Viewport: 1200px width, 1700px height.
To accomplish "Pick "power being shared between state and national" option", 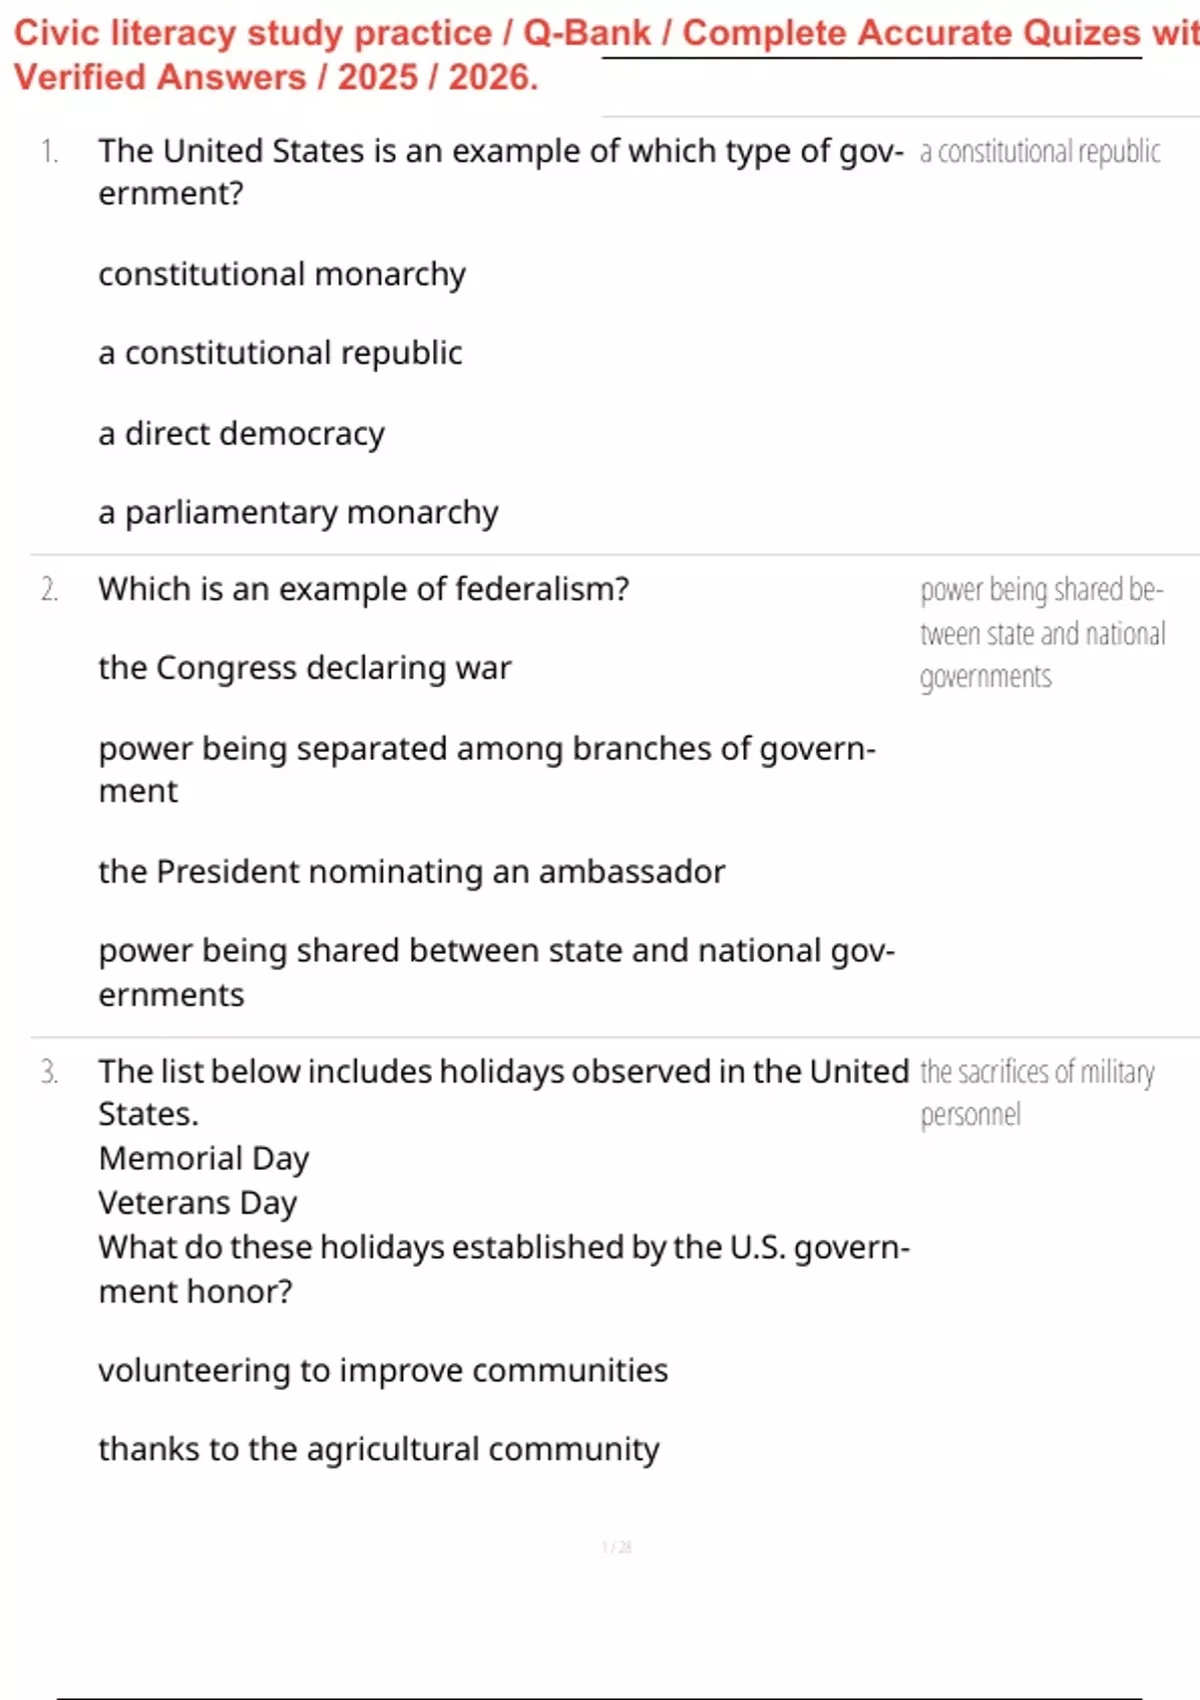I will pos(497,972).
